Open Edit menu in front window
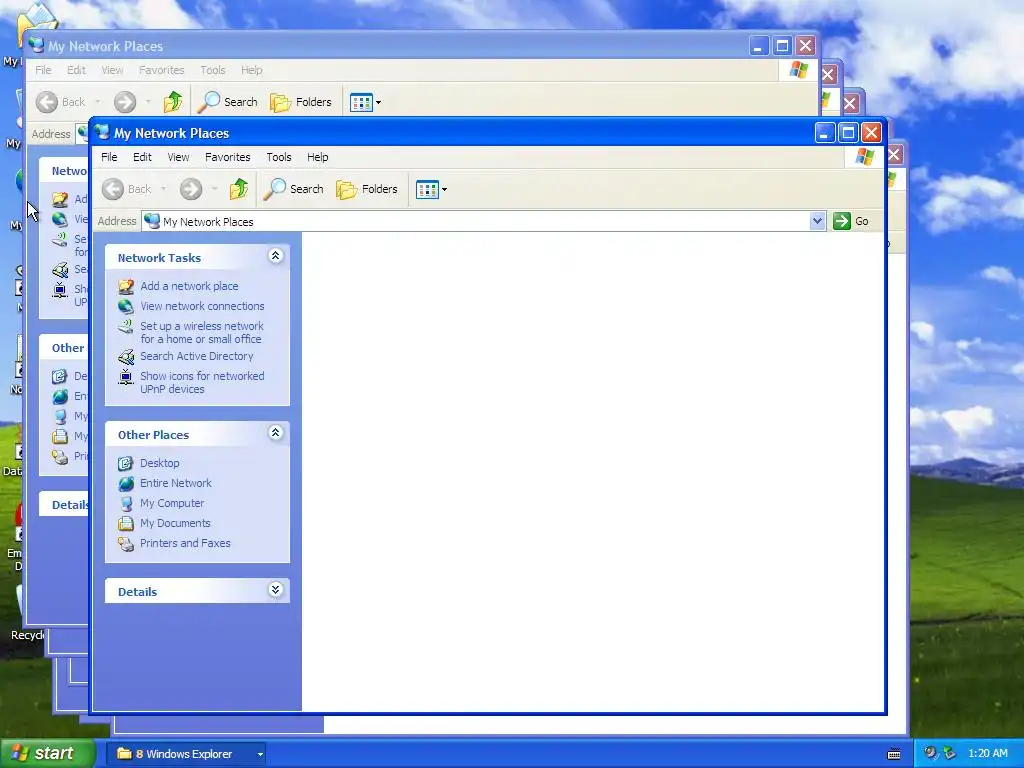1024x768 pixels. click(142, 157)
